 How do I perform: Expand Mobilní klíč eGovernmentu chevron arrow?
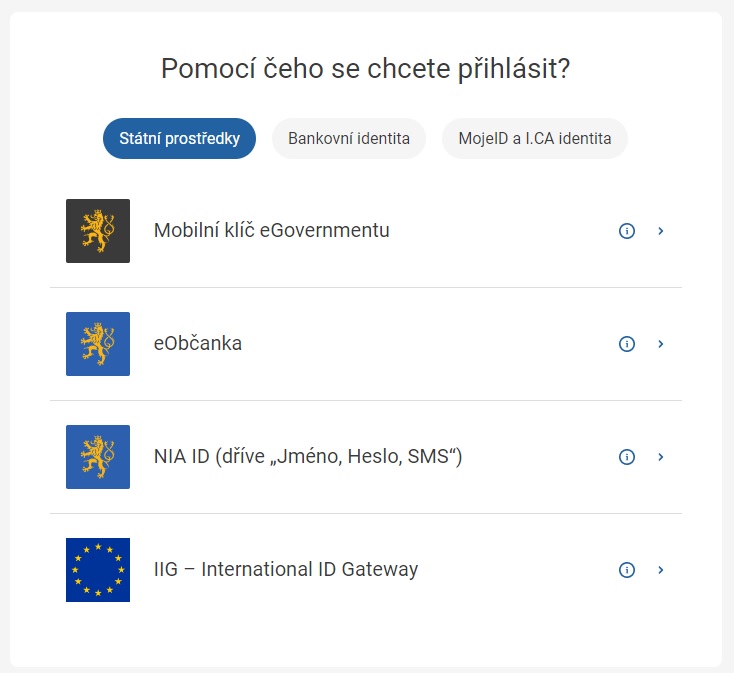pyautogui.click(x=661, y=231)
